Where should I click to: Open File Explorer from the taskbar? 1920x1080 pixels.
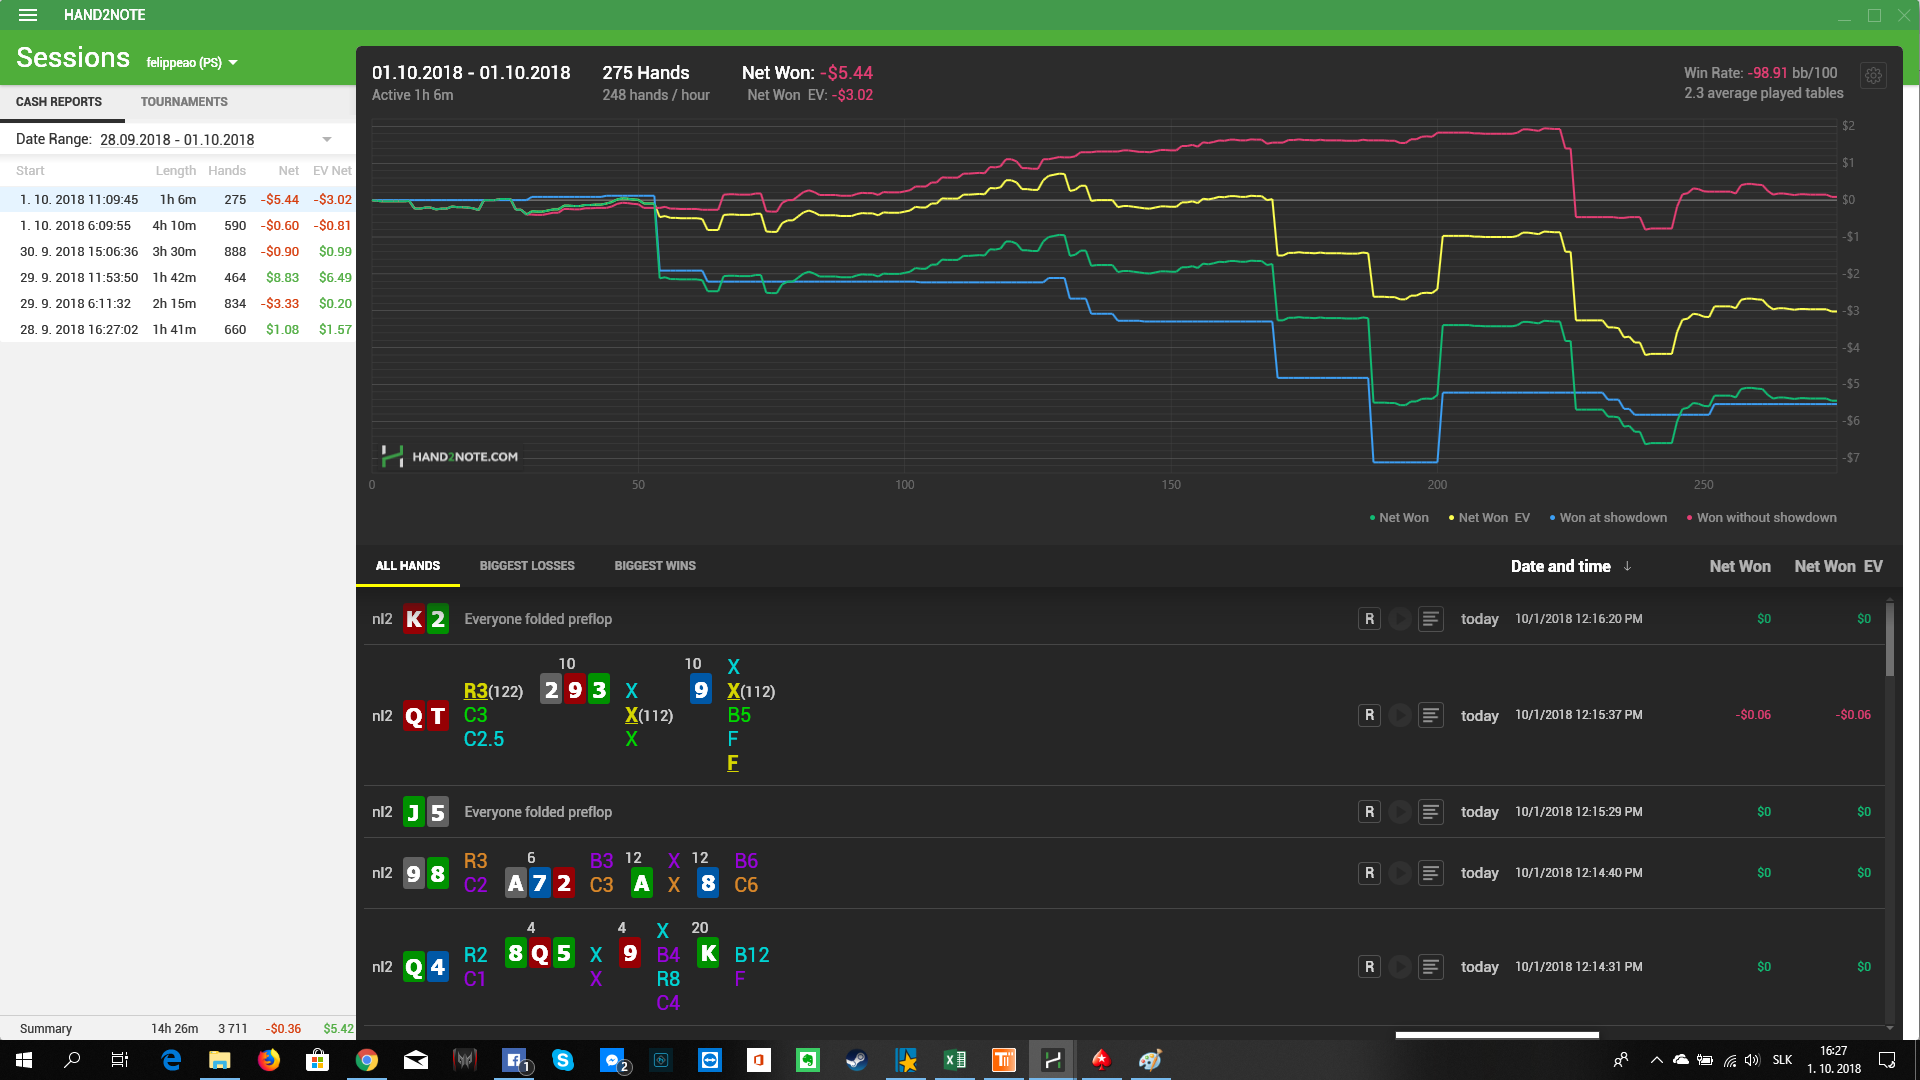click(x=220, y=1060)
